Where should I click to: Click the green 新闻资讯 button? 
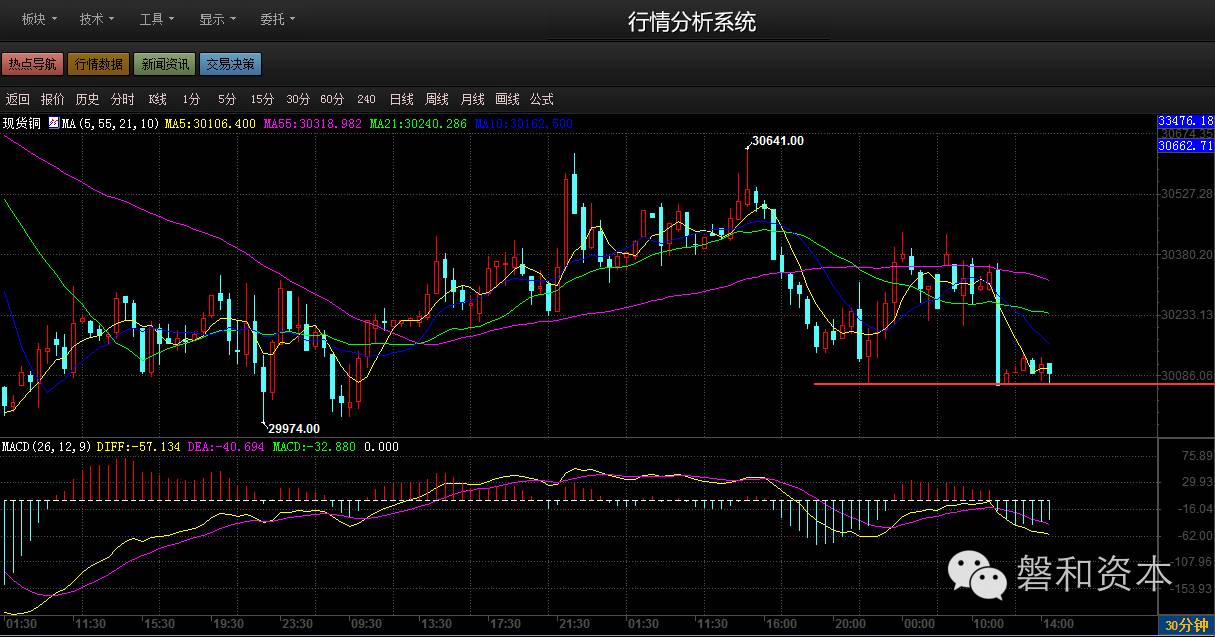[x=164, y=64]
